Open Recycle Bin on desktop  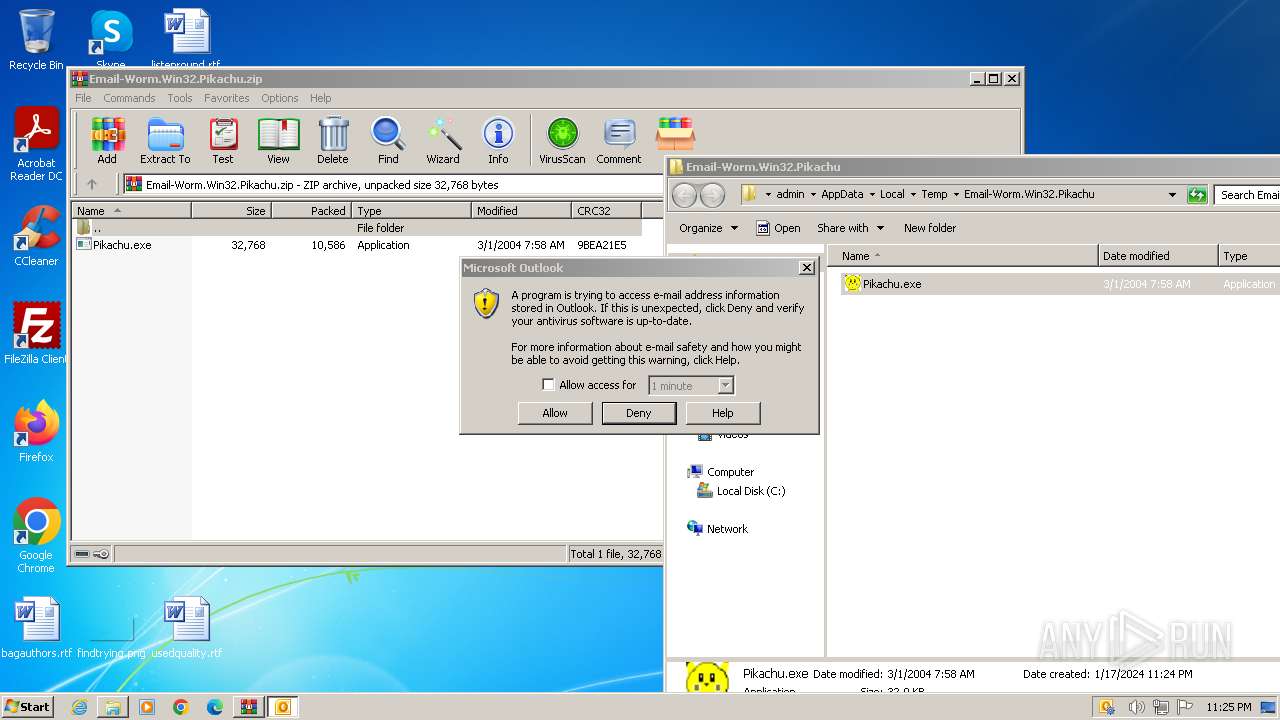pyautogui.click(x=36, y=40)
